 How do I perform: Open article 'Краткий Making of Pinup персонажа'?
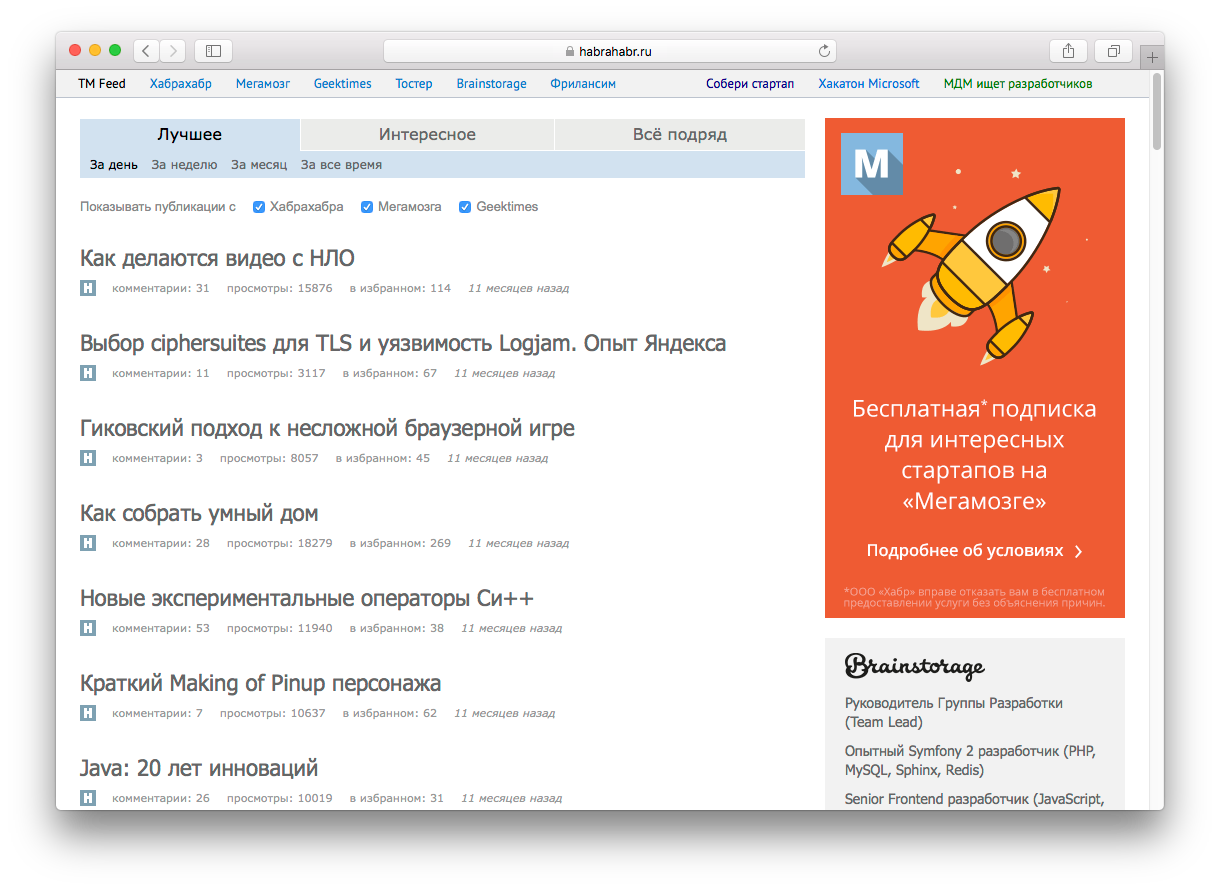pyautogui.click(x=260, y=683)
